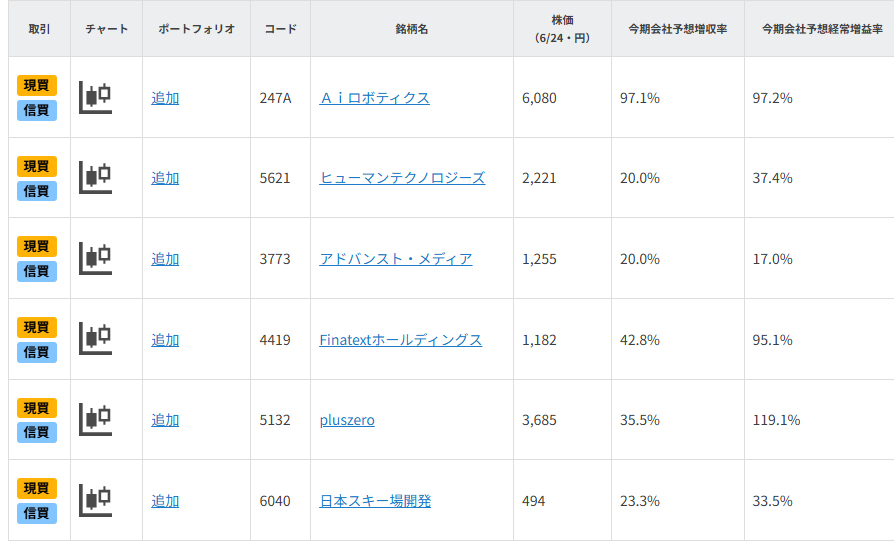Screen dimensions: 894x555
Task: Select profit growth value 95.1%
Action: tap(773, 340)
